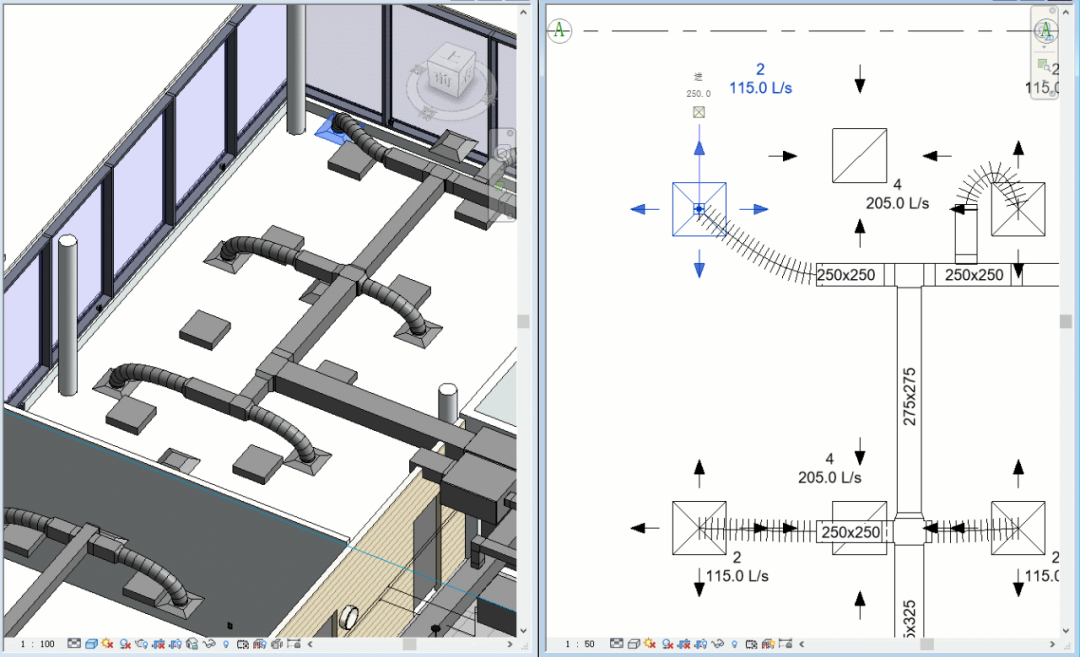Viewport: 1080px width, 657px height.
Task: Toggle Sun Path in the plan view
Action: [652, 645]
